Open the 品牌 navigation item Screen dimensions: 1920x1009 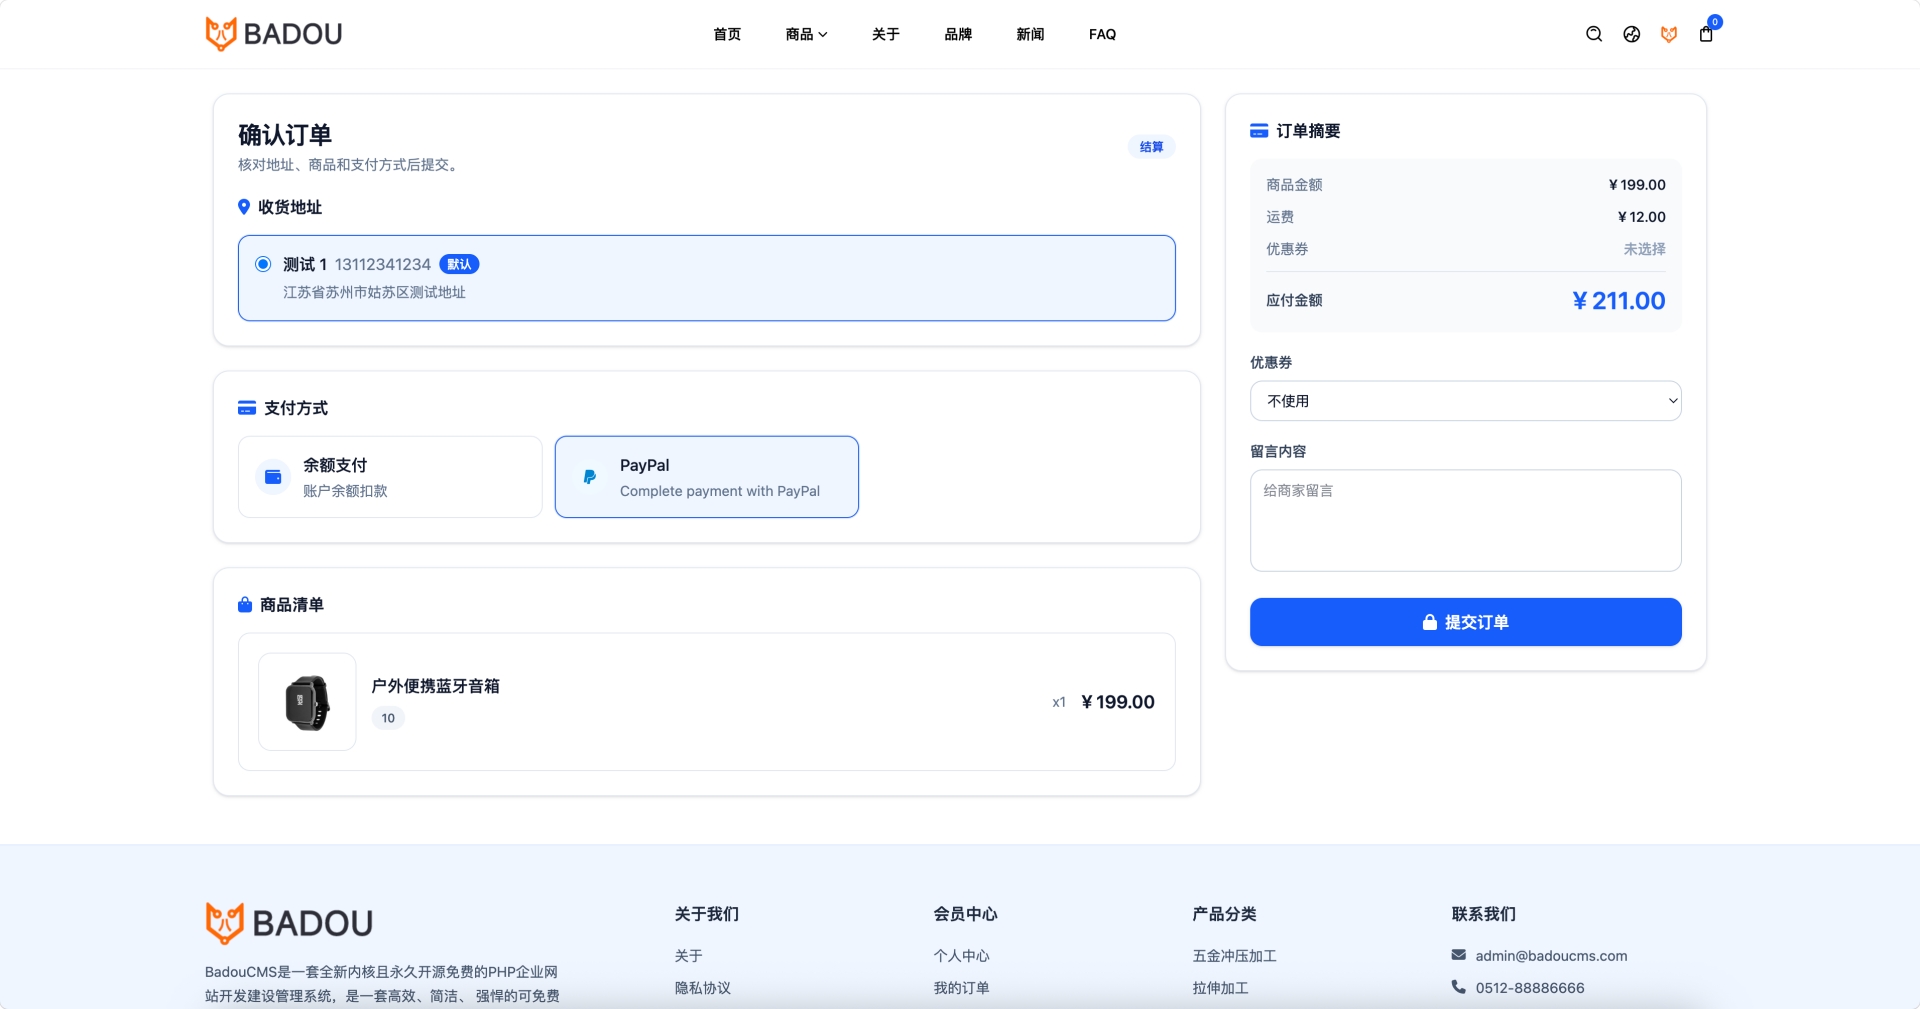[958, 34]
